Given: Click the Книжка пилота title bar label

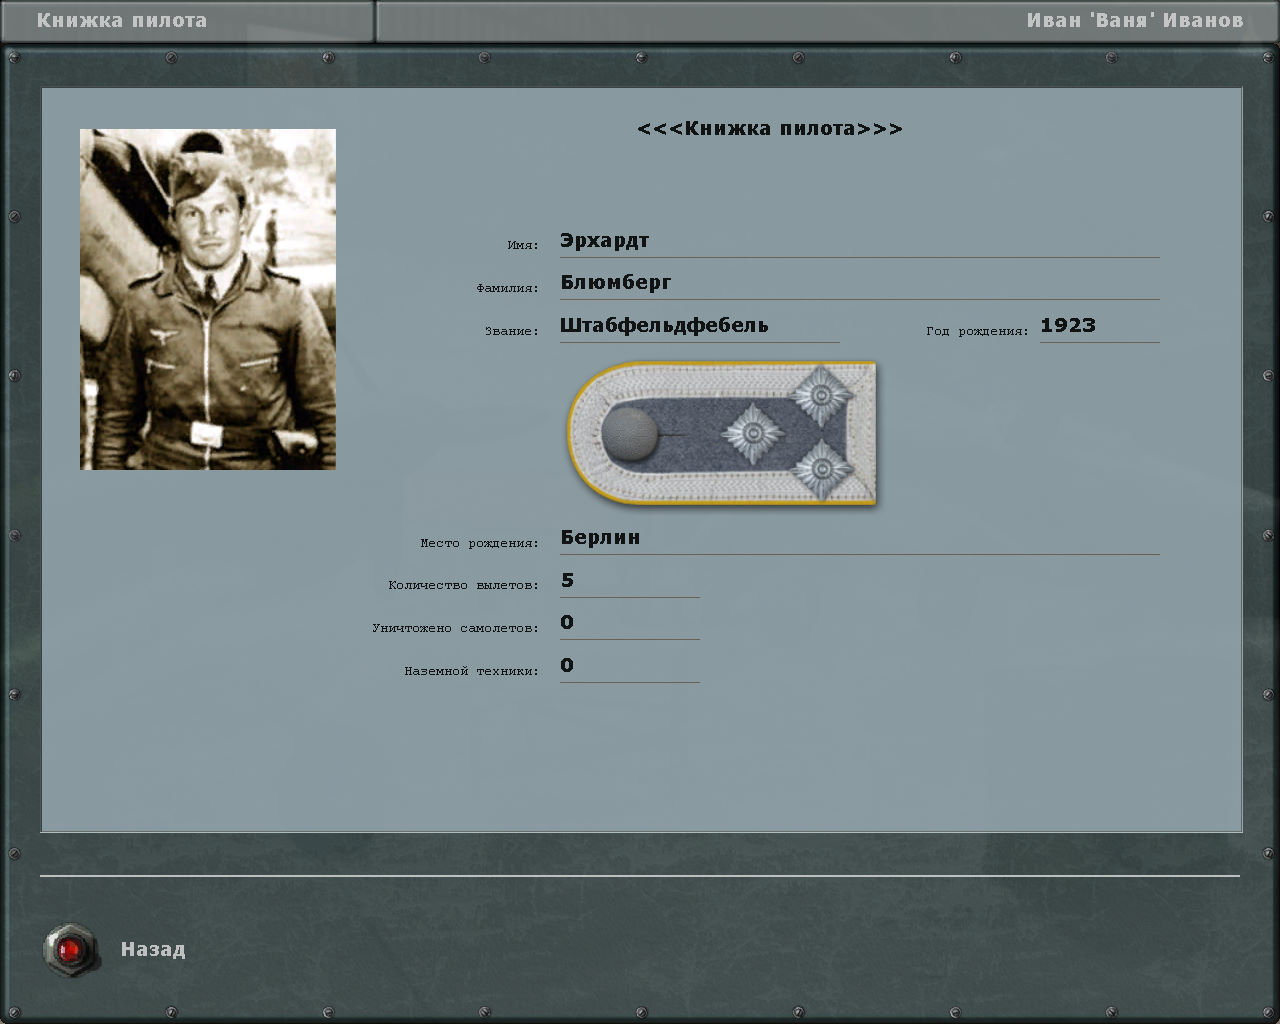Looking at the screenshot, I should (122, 20).
